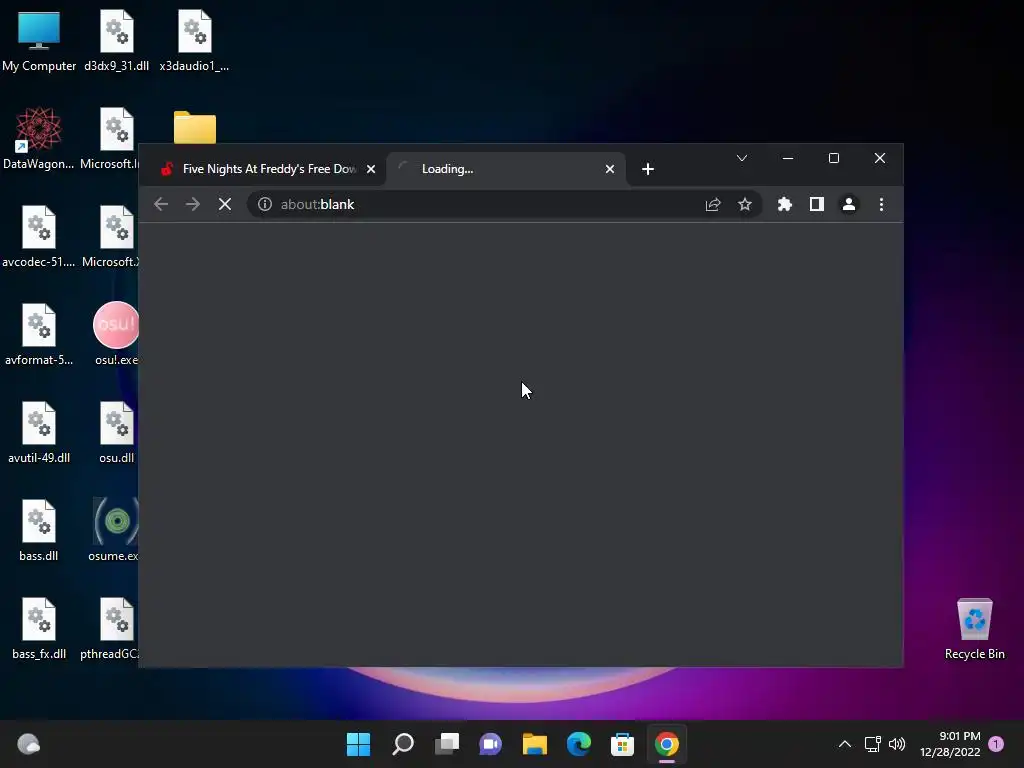The image size is (1024, 768).
Task: Share this page icon in address bar
Action: 713,204
